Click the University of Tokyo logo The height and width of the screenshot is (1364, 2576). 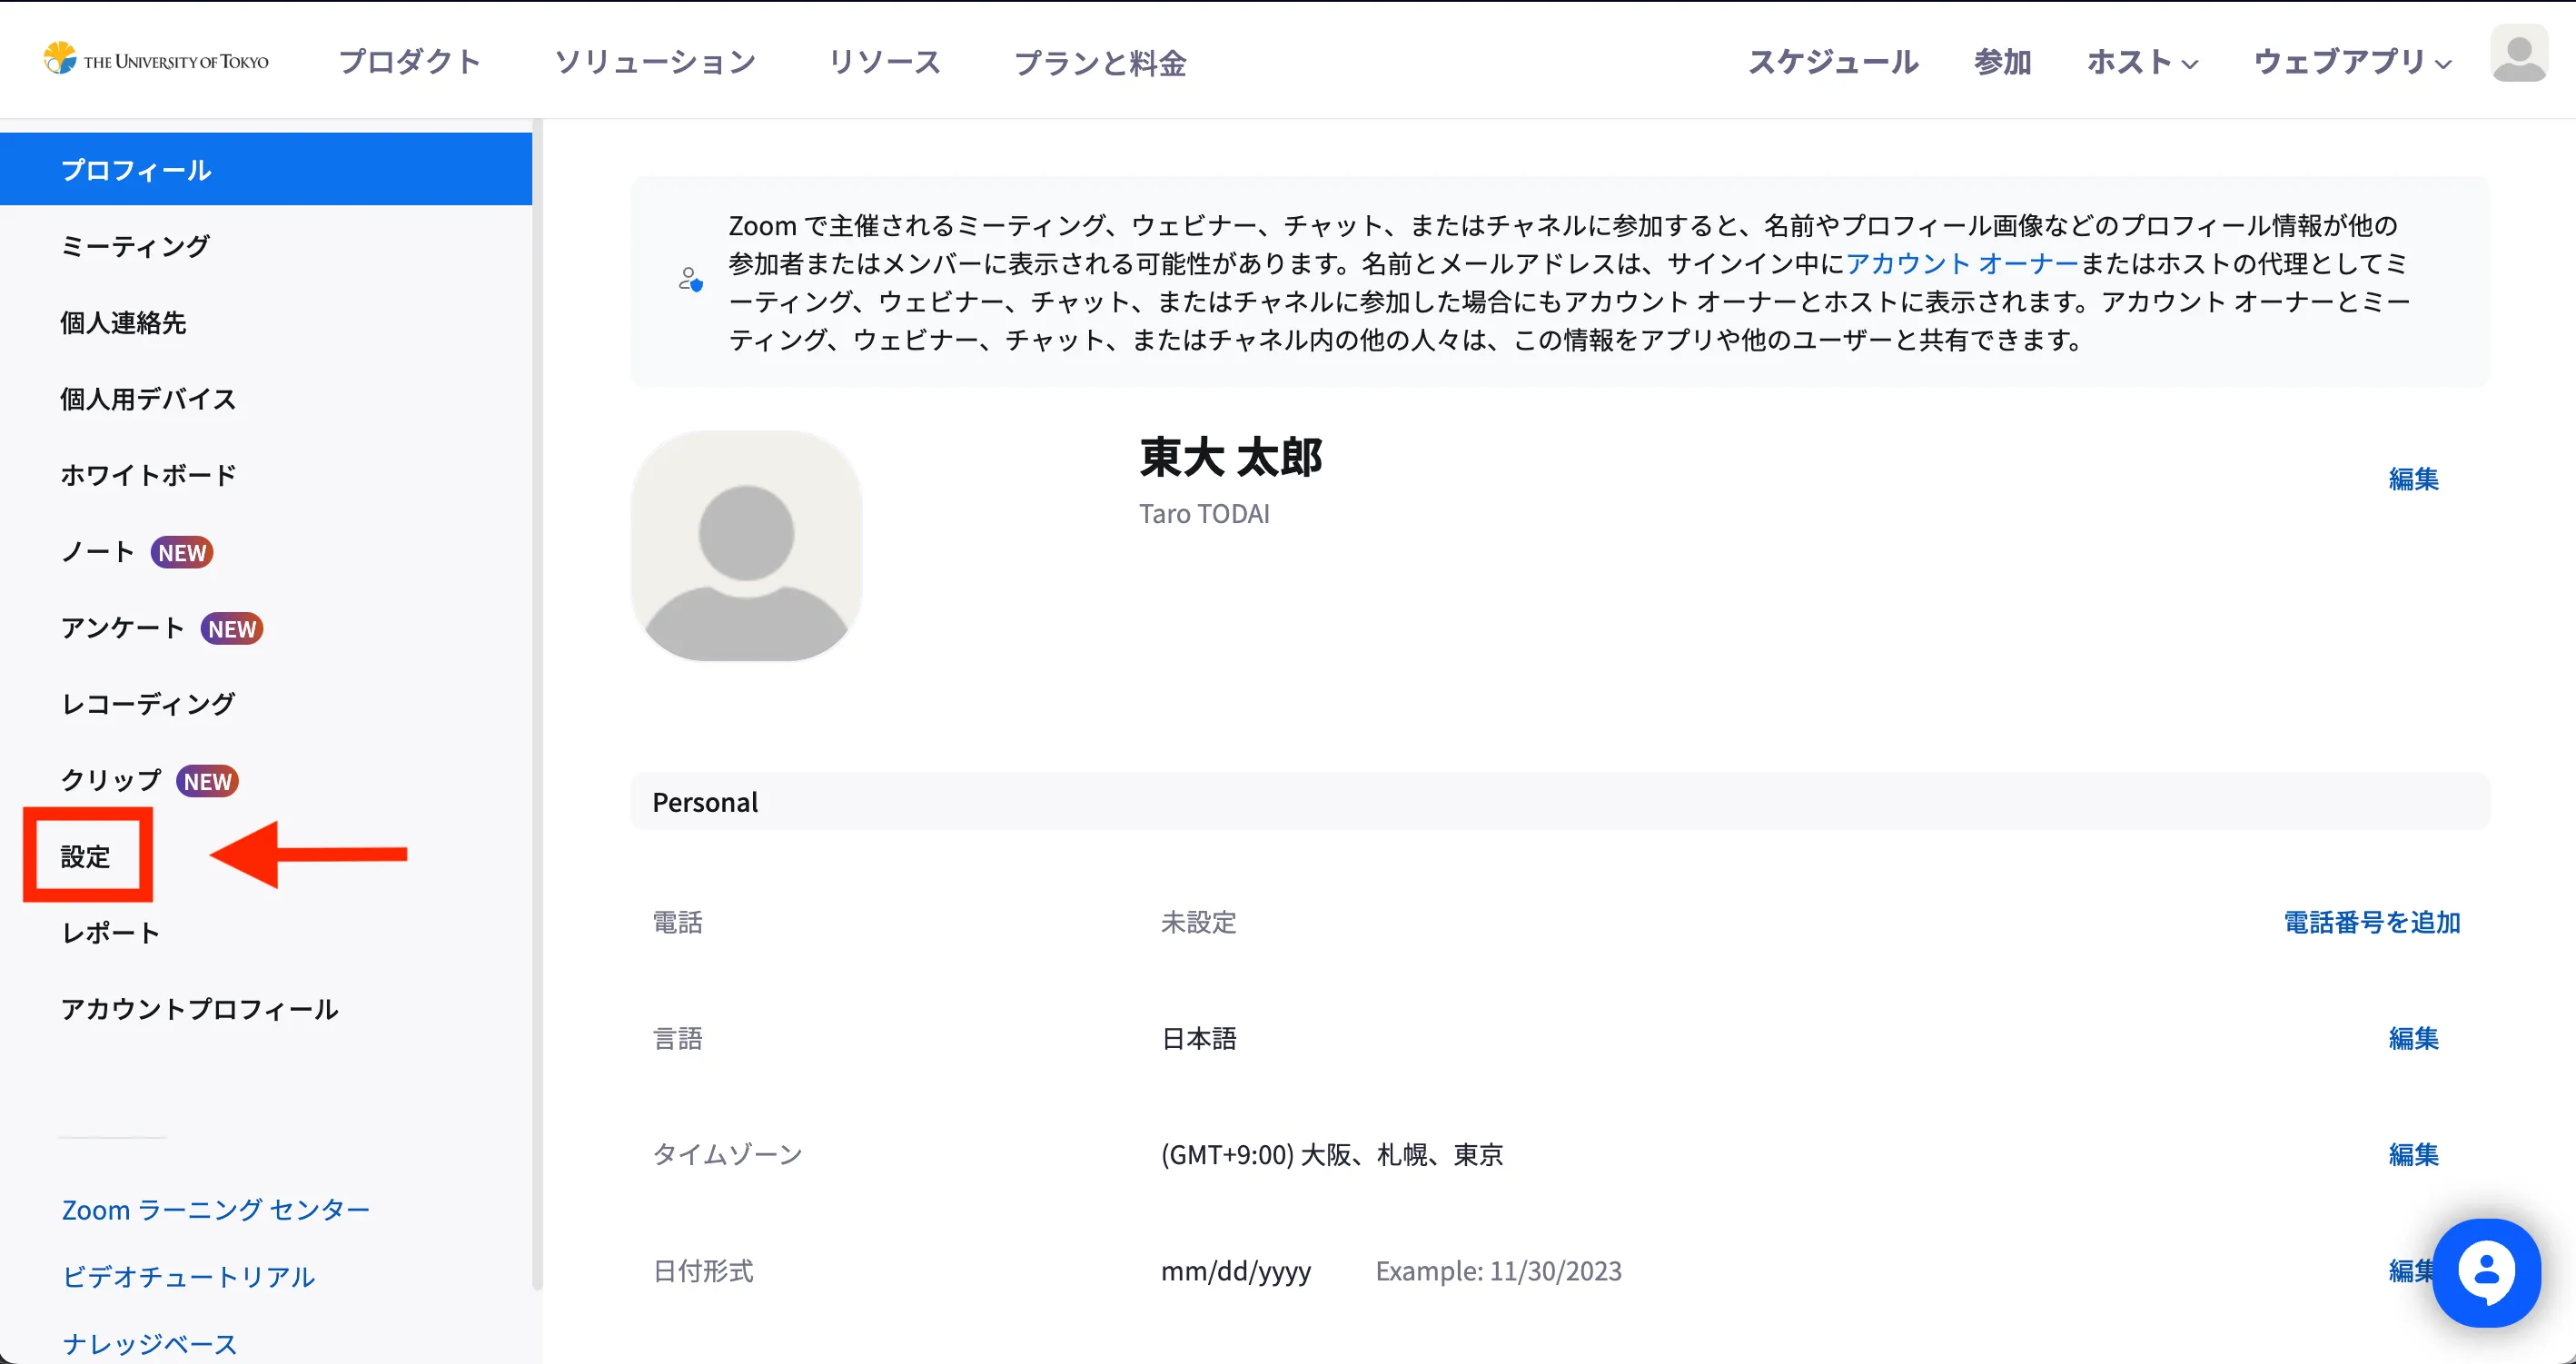point(156,60)
